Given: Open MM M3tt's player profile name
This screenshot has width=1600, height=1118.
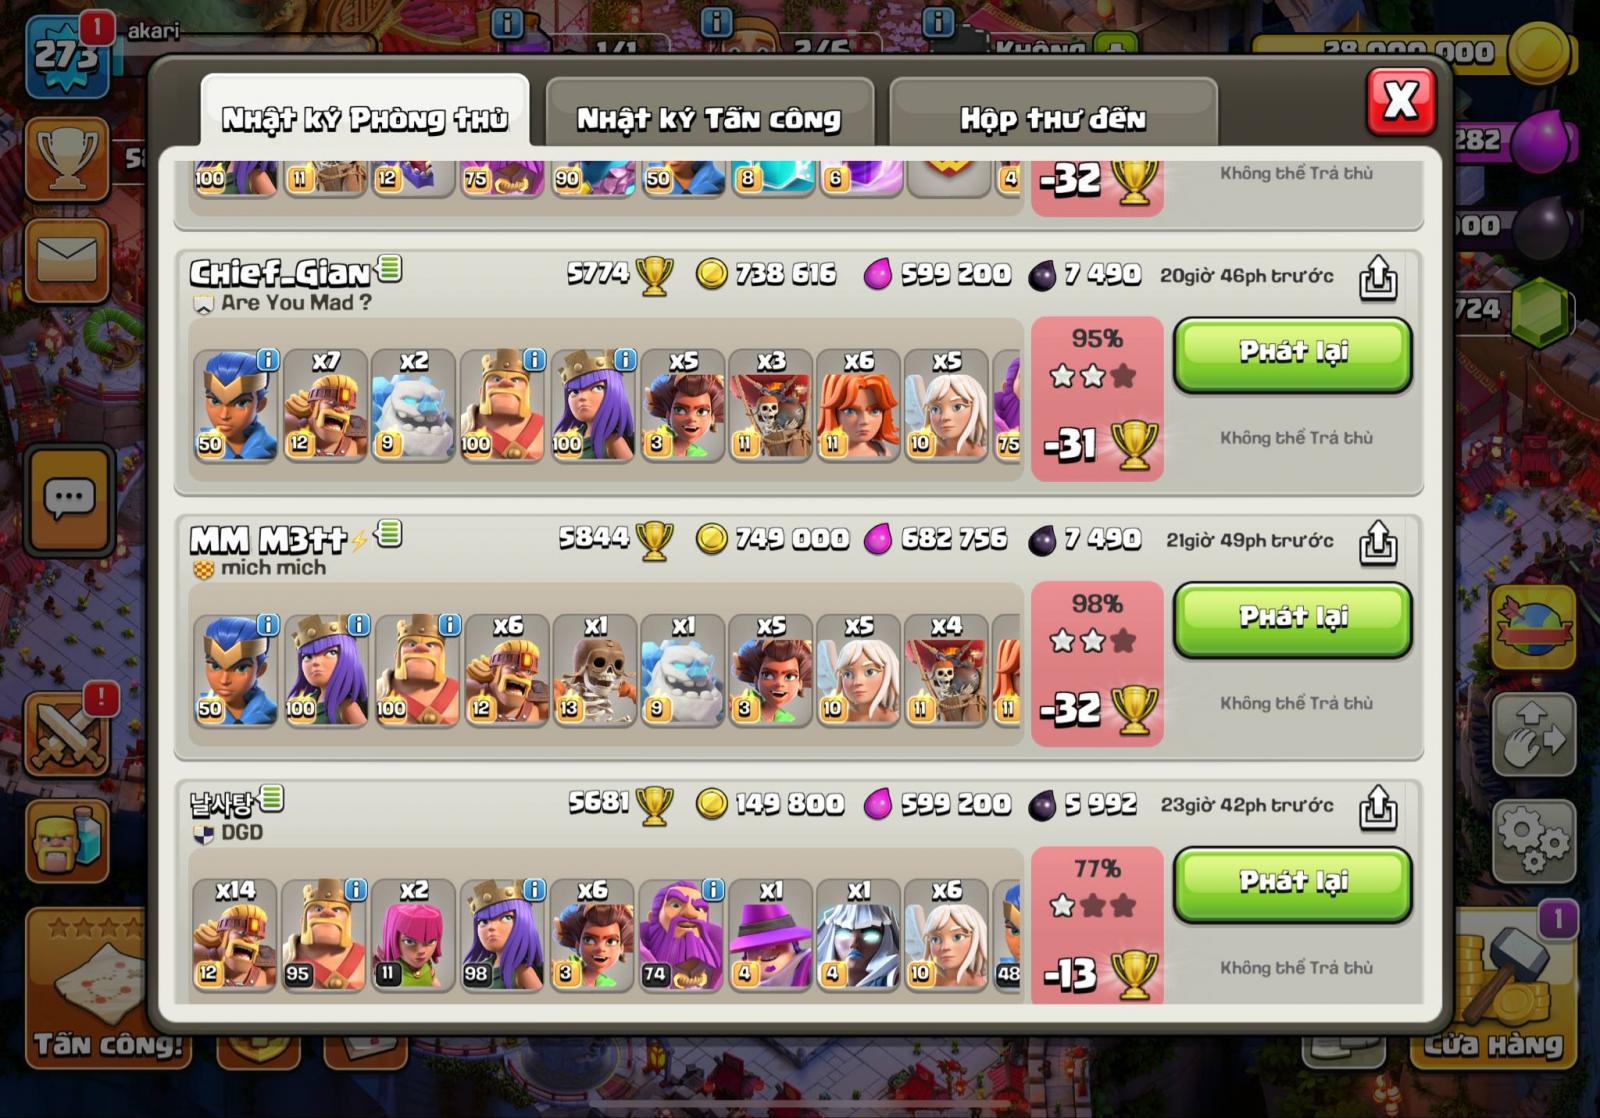Looking at the screenshot, I should point(268,540).
